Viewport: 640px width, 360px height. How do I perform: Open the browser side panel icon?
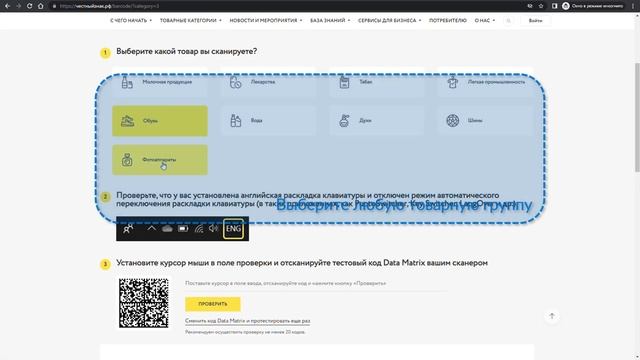click(554, 6)
